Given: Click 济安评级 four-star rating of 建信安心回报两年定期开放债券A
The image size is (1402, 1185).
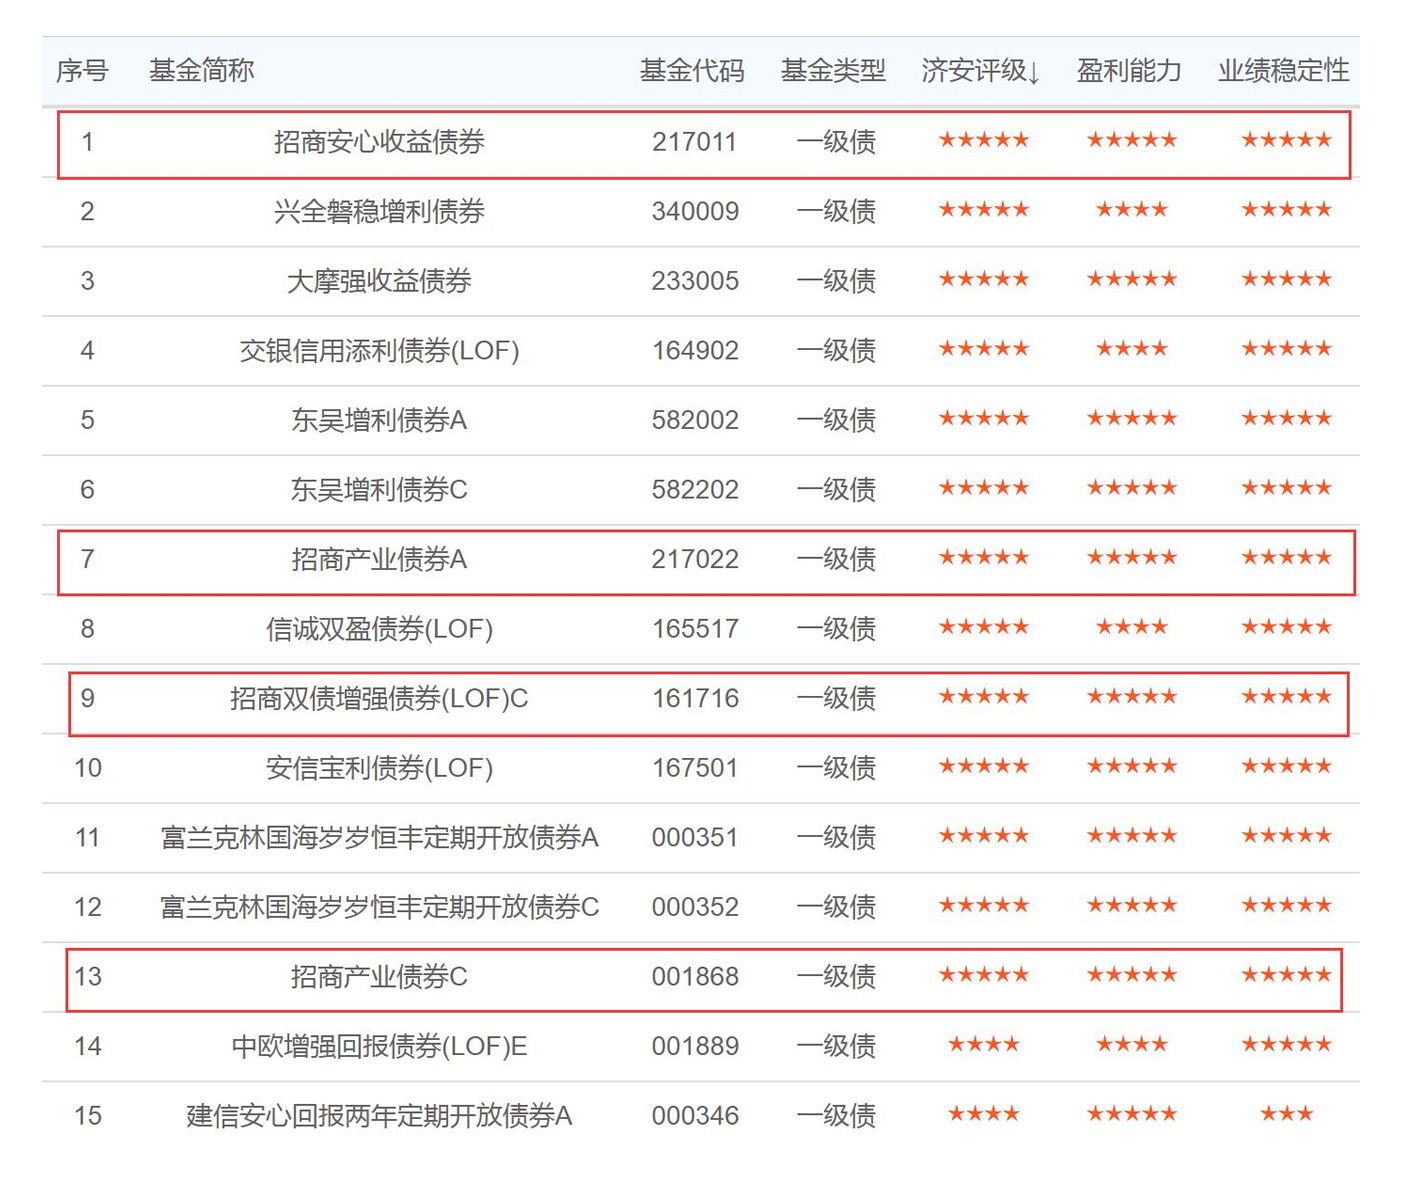Looking at the screenshot, I should coord(983,1114).
